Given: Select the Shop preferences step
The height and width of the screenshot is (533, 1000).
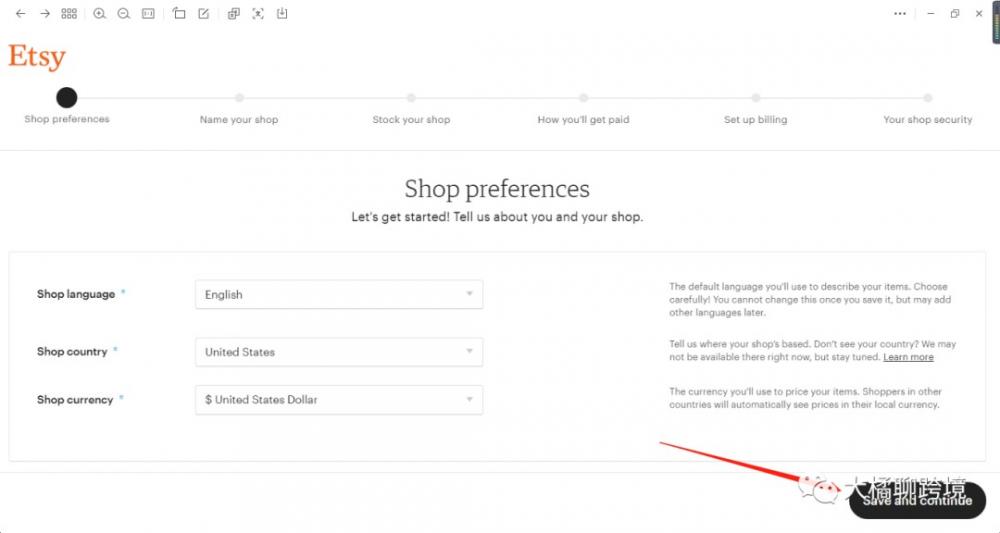Looking at the screenshot, I should coord(66,106).
